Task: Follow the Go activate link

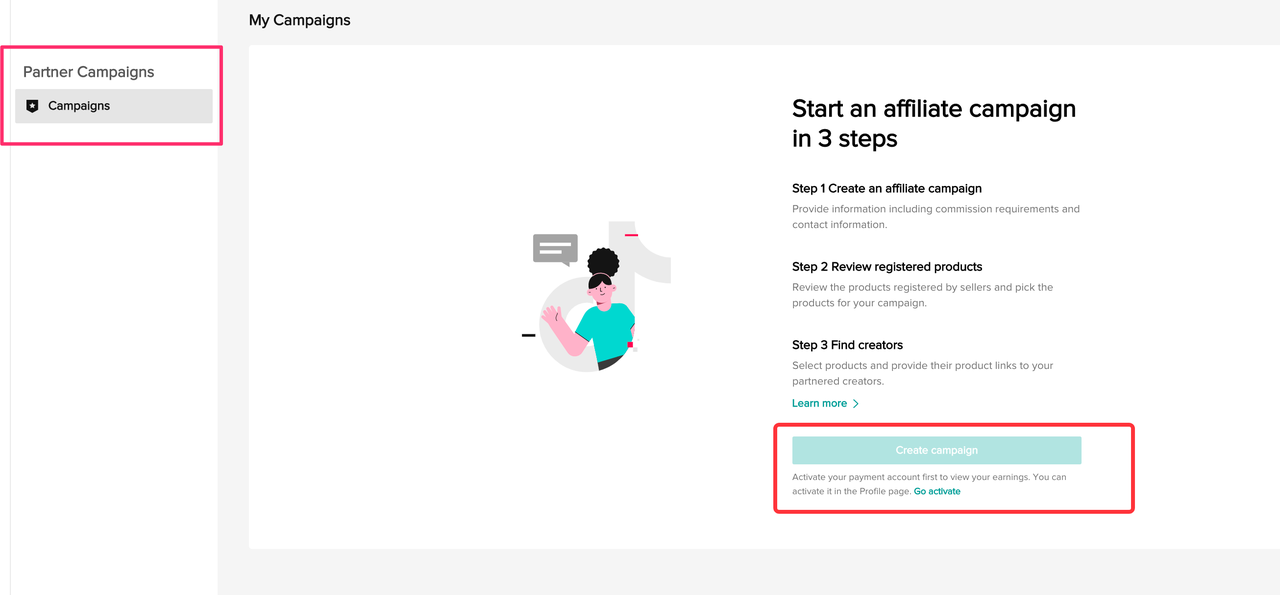Action: tap(937, 491)
